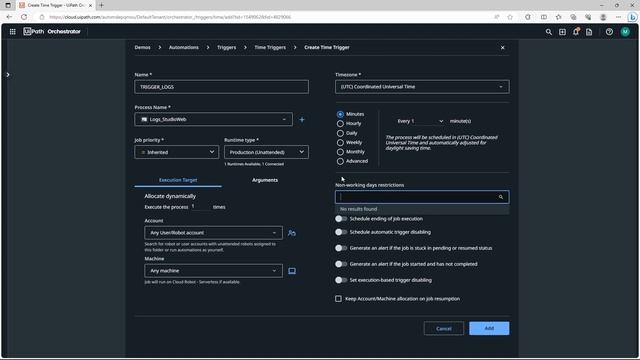Click the Add button
Image resolution: width=640 pixels, height=360 pixels.
coord(489,329)
